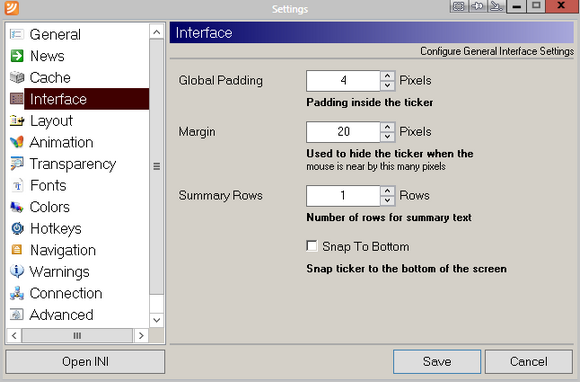The height and width of the screenshot is (382, 580).
Task: Increase Global Padding with up arrow
Action: tap(387, 76)
